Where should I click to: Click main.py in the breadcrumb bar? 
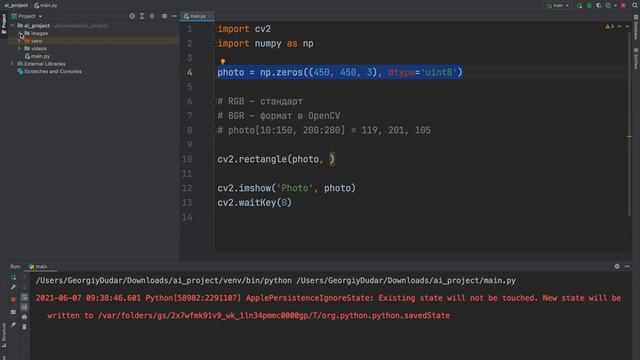click(46, 5)
